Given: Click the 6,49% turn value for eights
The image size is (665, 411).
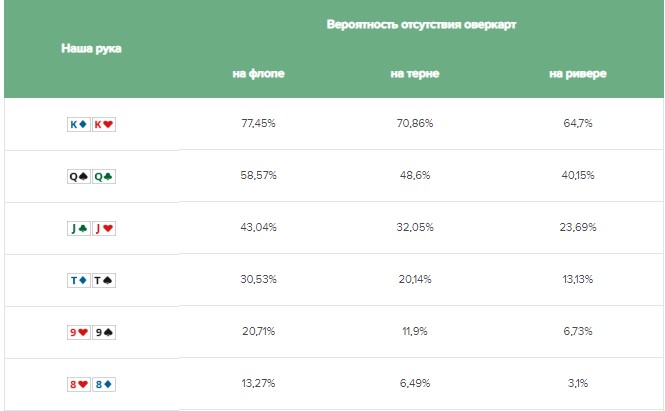Looking at the screenshot, I should [x=415, y=383].
